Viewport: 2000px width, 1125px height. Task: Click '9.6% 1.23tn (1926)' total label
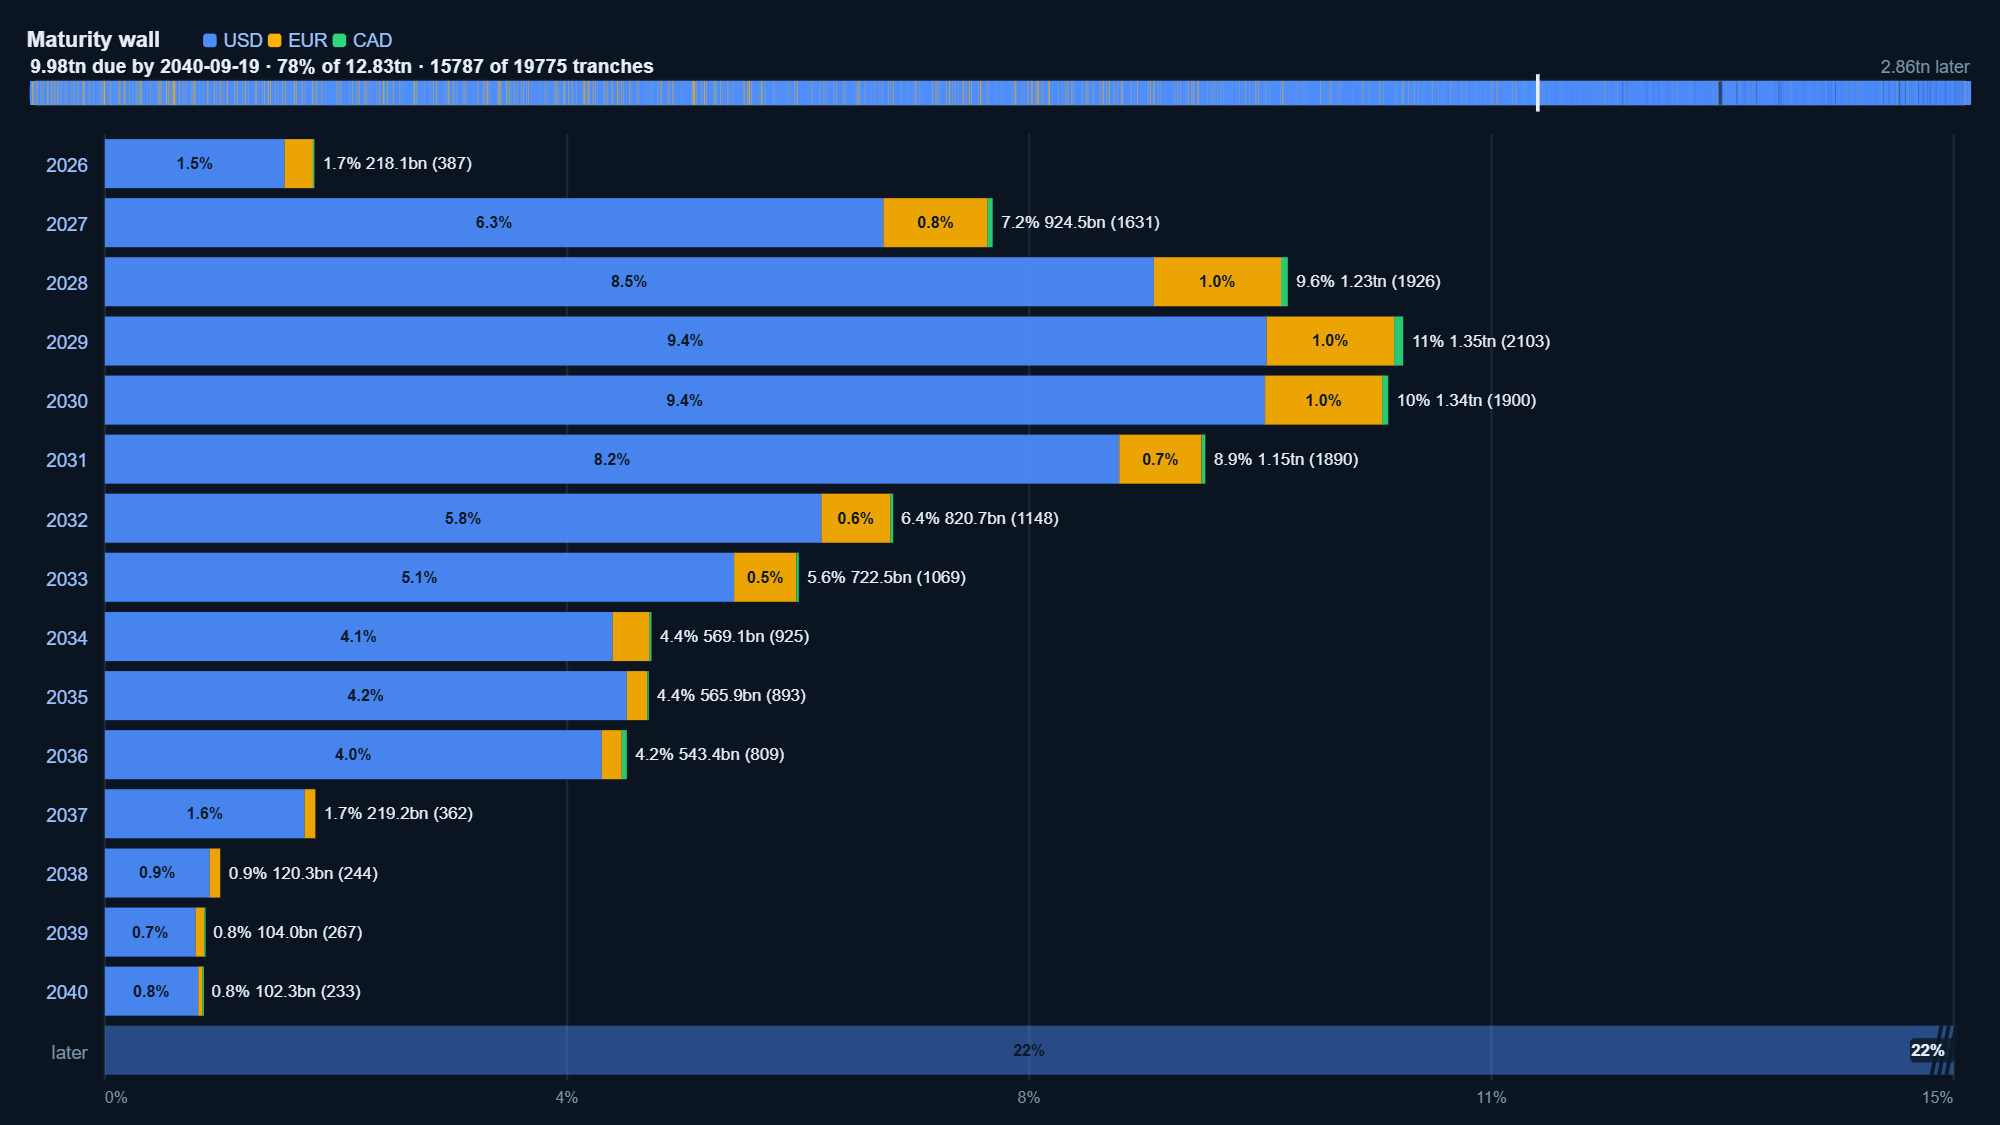coord(1368,281)
